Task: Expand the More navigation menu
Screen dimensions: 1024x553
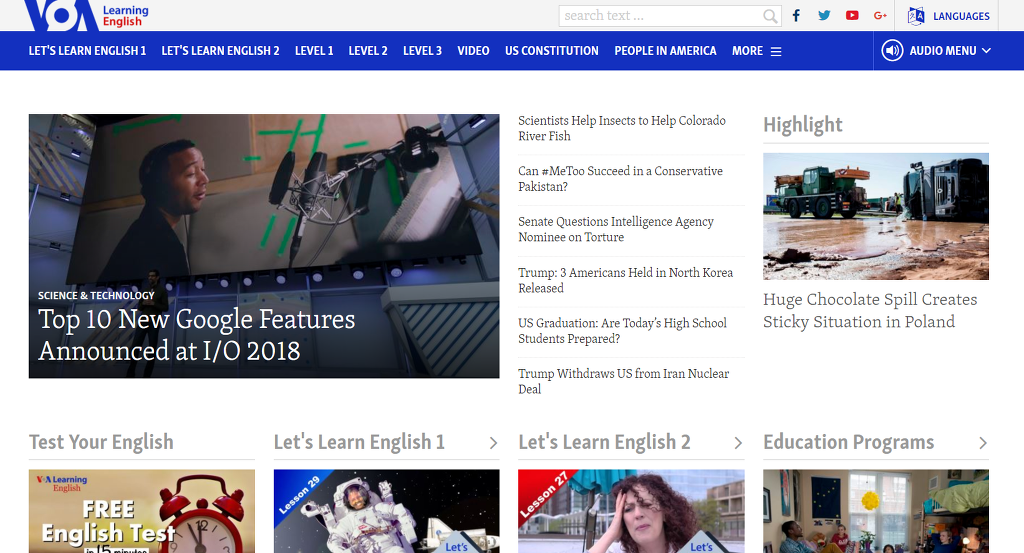Action: [x=756, y=51]
